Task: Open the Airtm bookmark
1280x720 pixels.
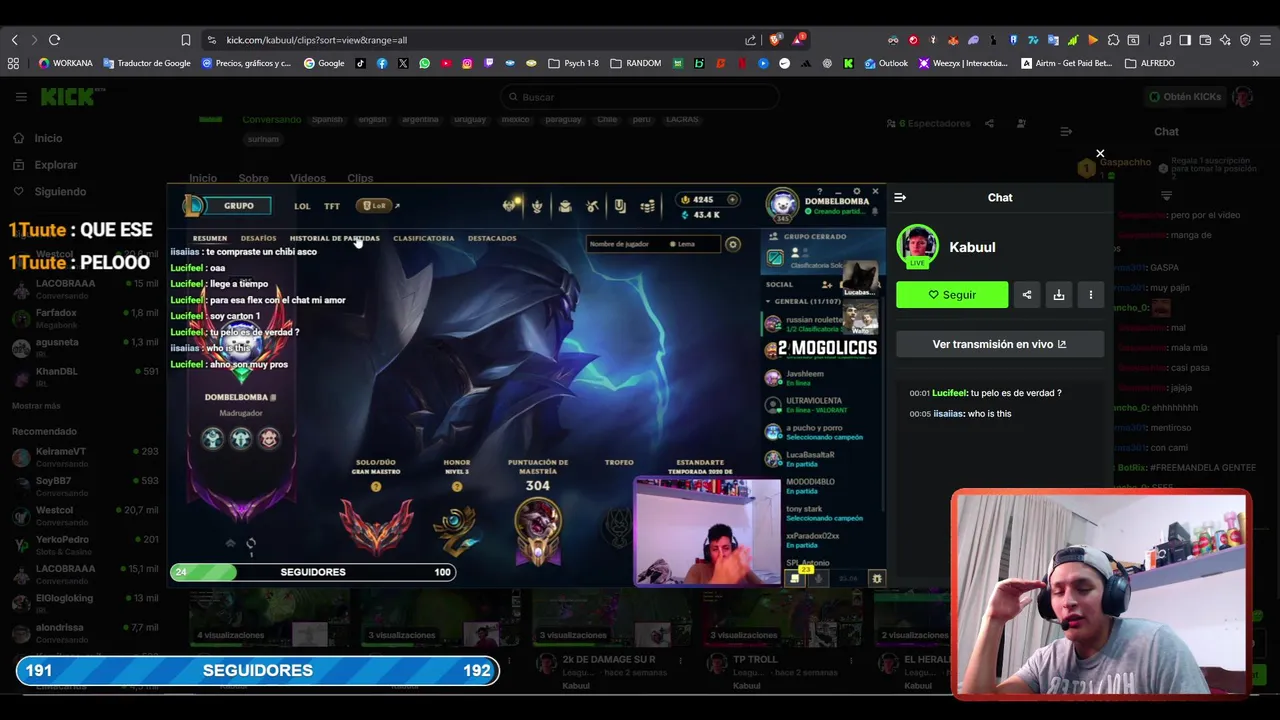Action: tap(1066, 63)
